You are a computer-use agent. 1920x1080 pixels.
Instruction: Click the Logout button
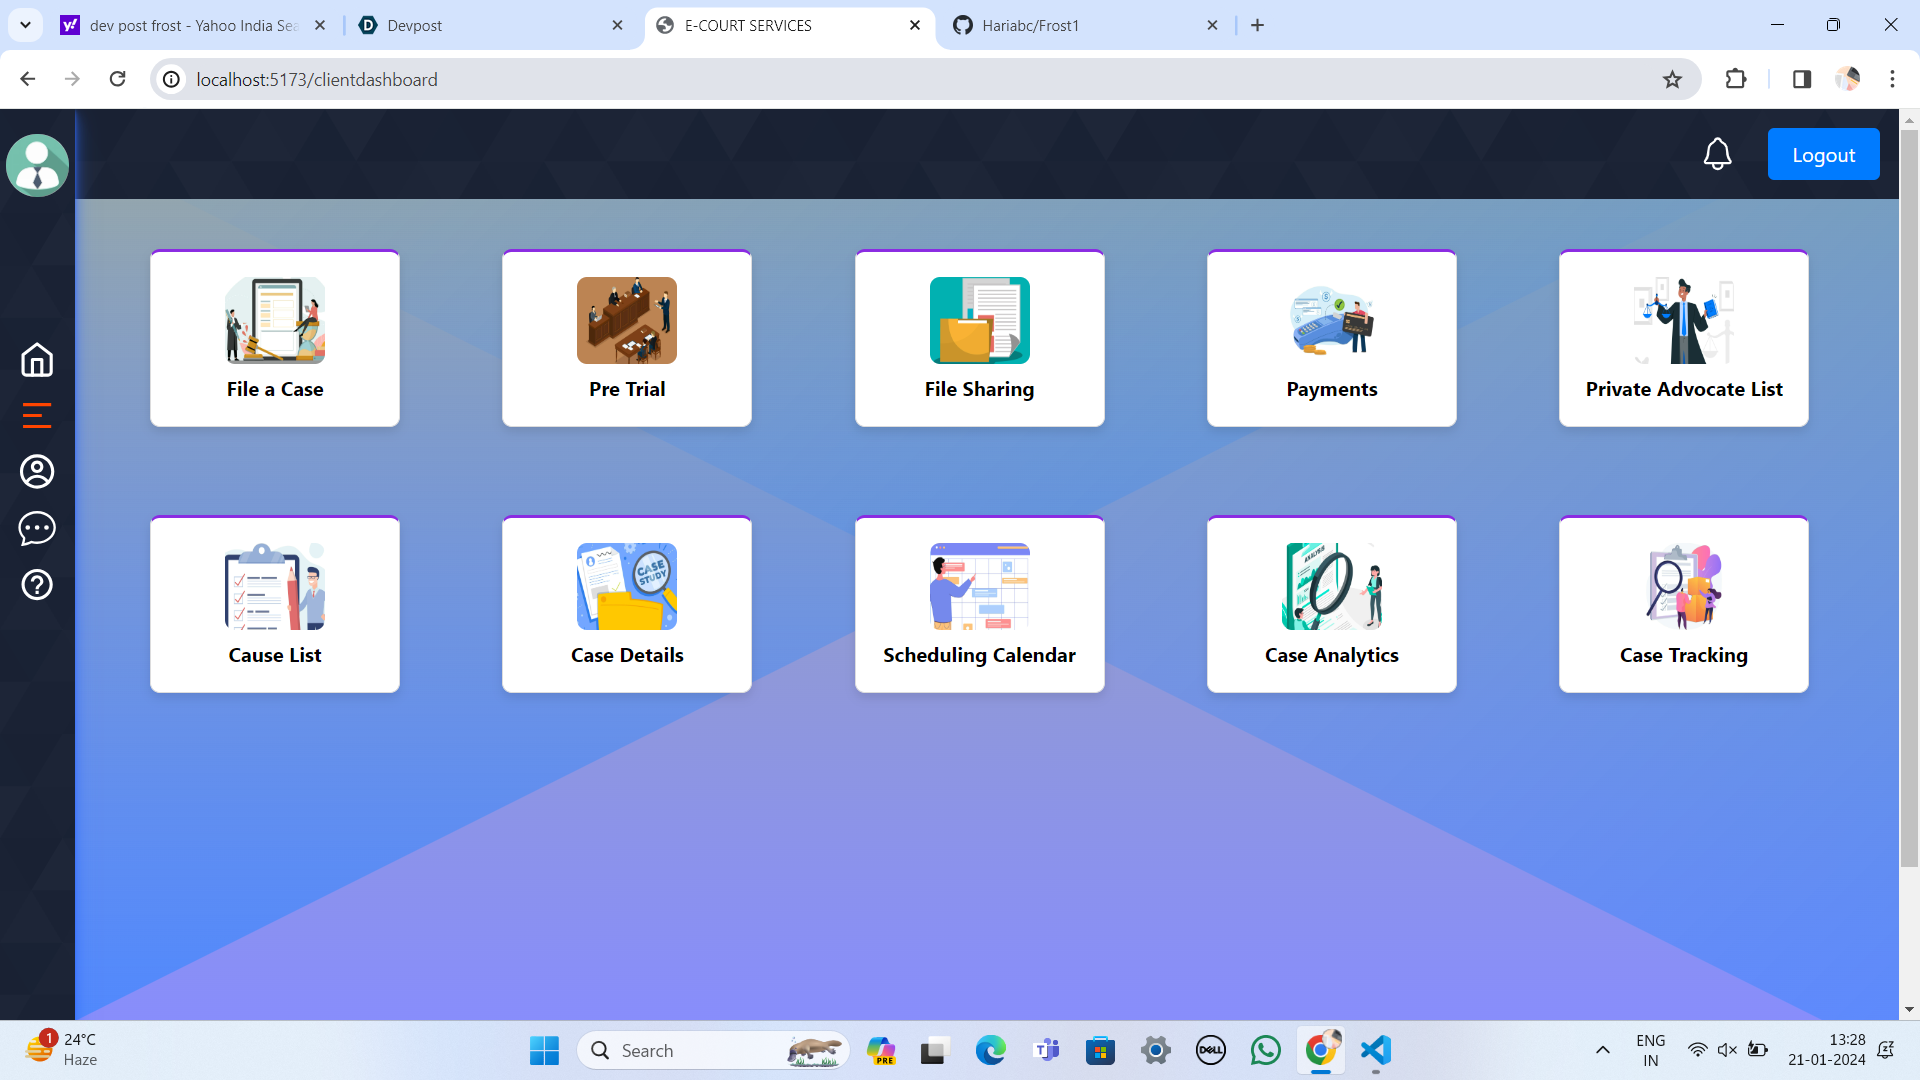click(1823, 155)
